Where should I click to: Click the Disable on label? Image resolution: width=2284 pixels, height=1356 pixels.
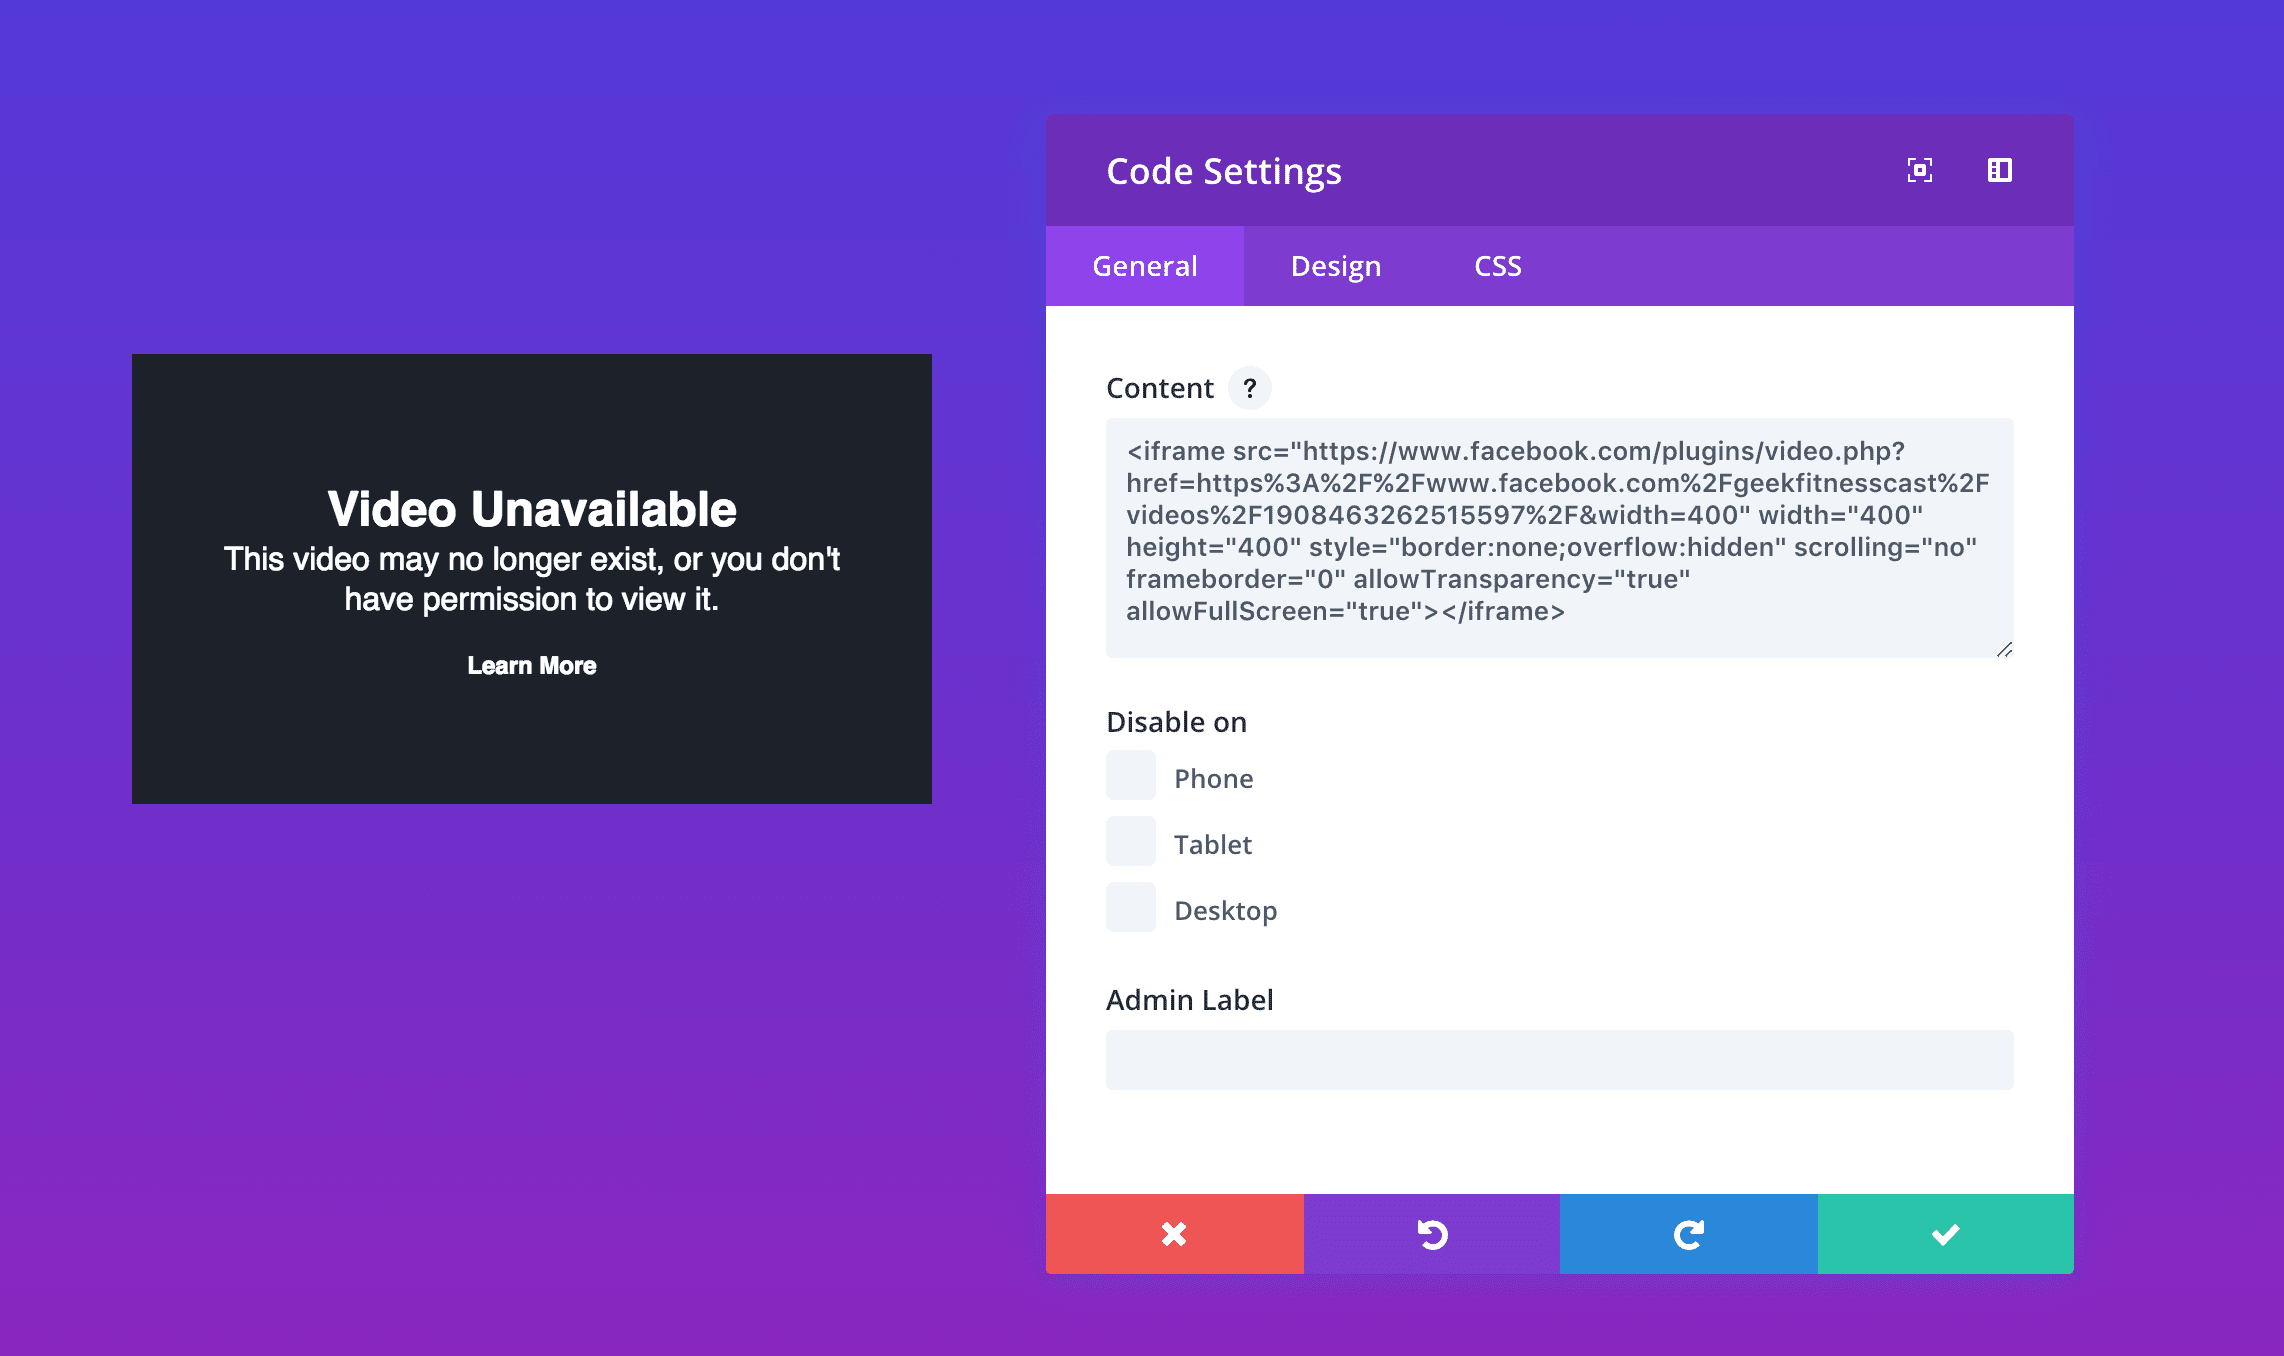(1177, 722)
